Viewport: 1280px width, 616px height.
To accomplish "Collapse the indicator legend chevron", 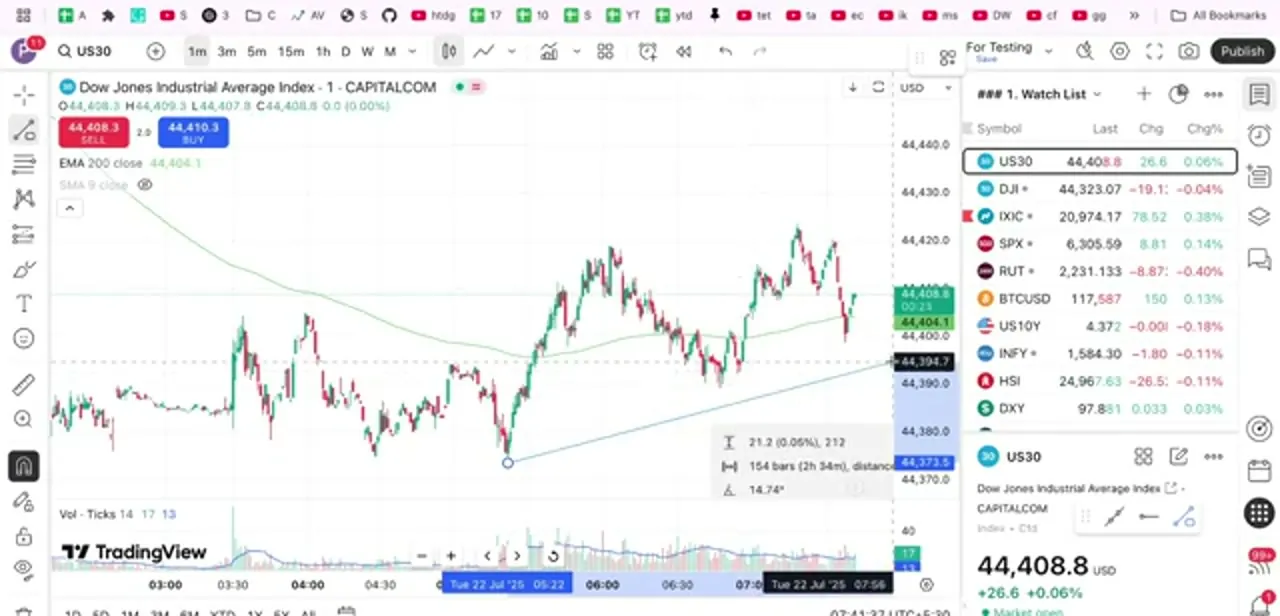I will [69, 208].
